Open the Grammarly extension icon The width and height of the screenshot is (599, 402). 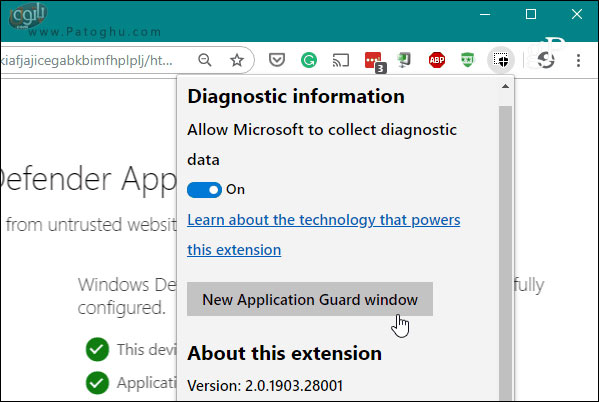pyautogui.click(x=309, y=60)
